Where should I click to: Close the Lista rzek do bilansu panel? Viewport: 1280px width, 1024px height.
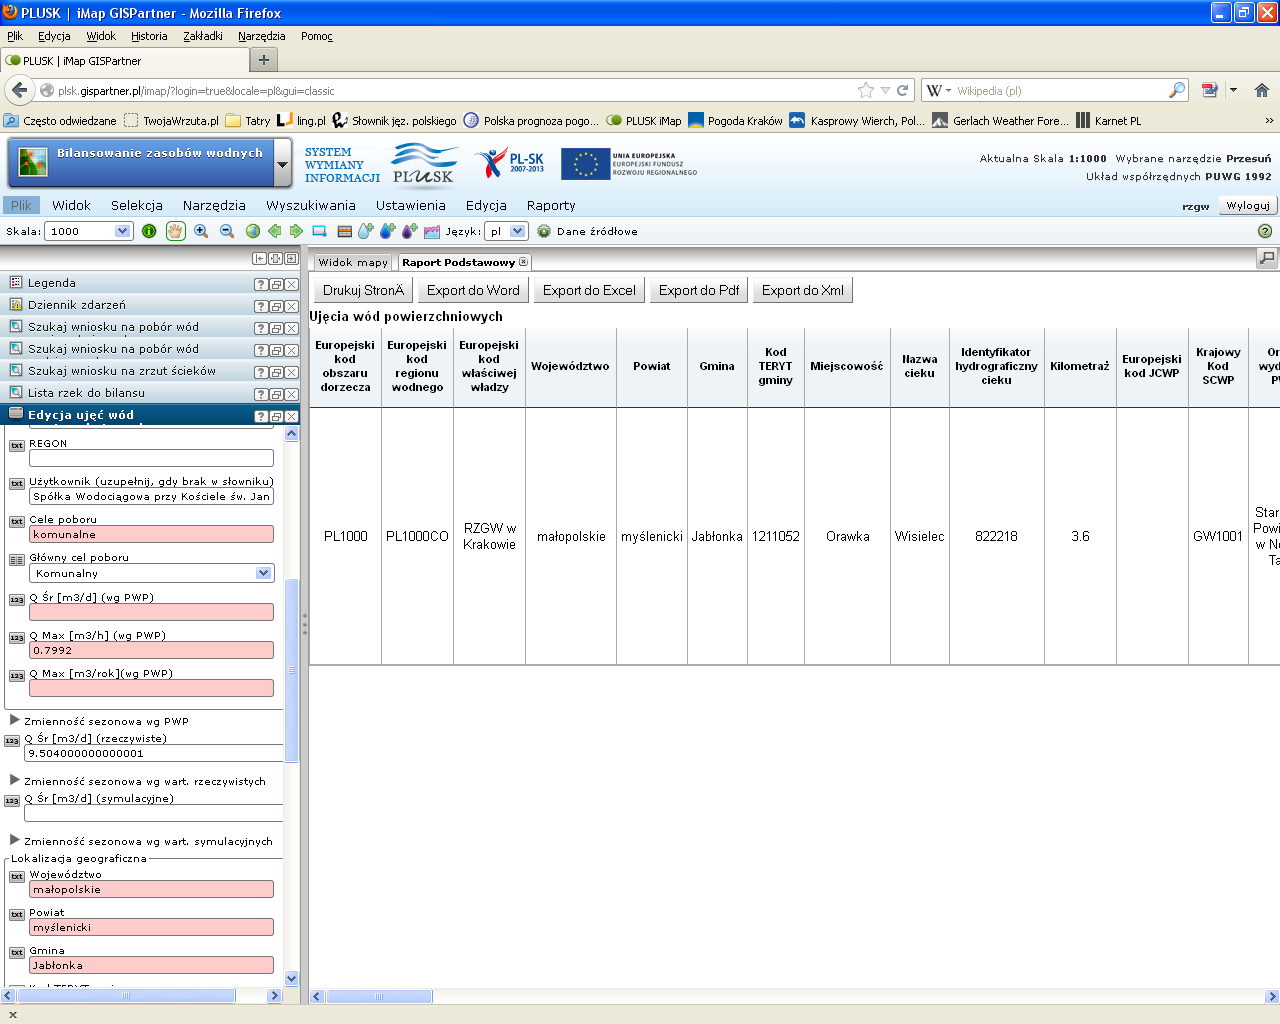[291, 394]
